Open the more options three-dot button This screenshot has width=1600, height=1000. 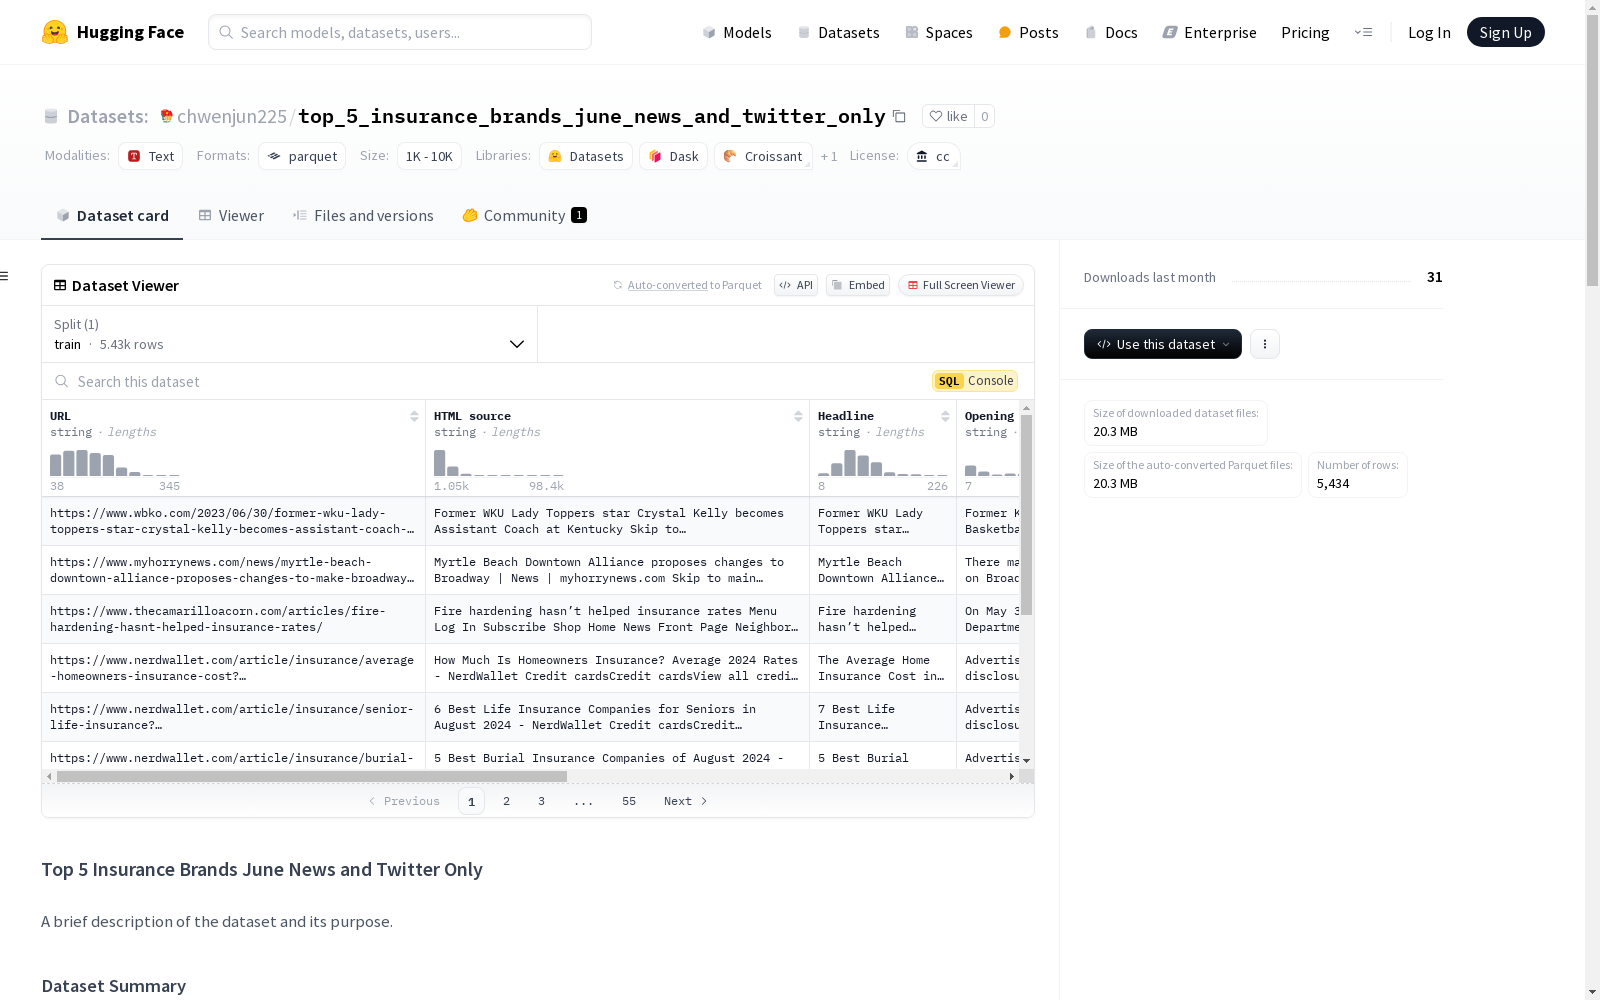pyautogui.click(x=1265, y=344)
